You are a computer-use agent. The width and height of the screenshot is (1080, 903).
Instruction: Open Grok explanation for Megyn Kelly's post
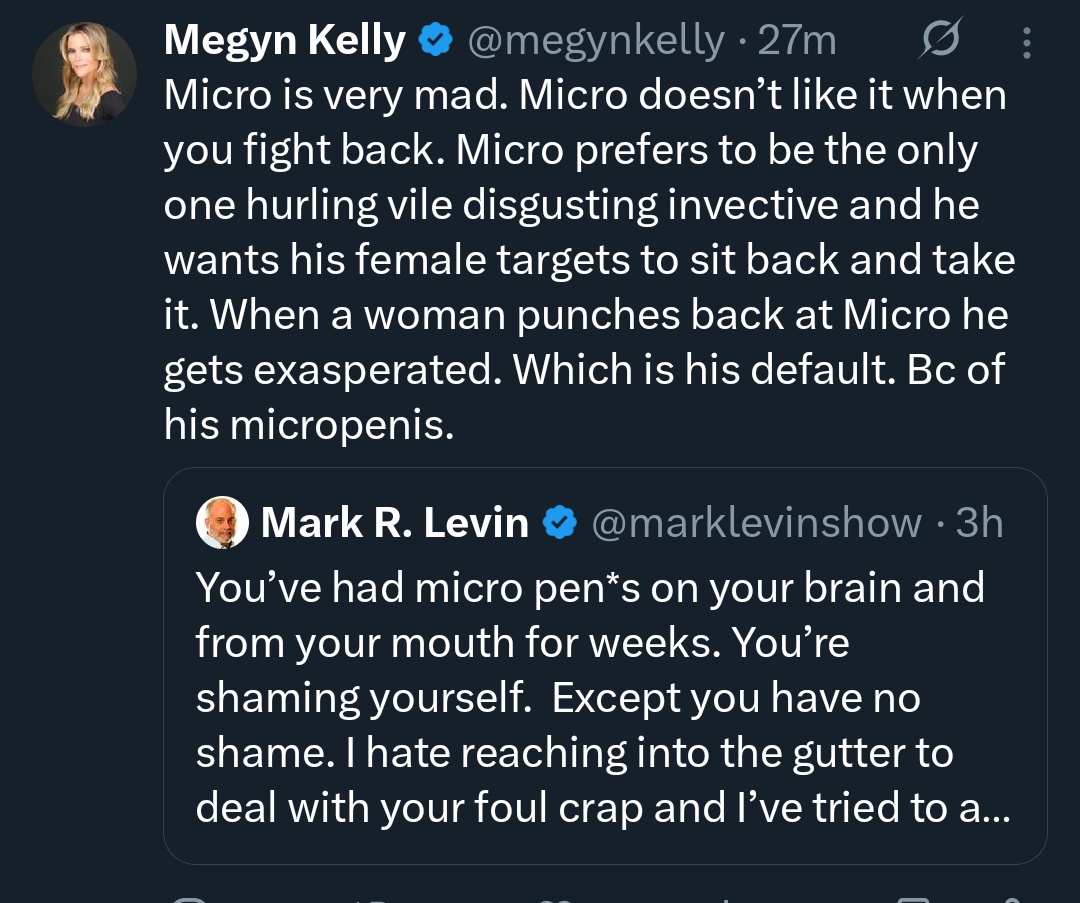941,41
